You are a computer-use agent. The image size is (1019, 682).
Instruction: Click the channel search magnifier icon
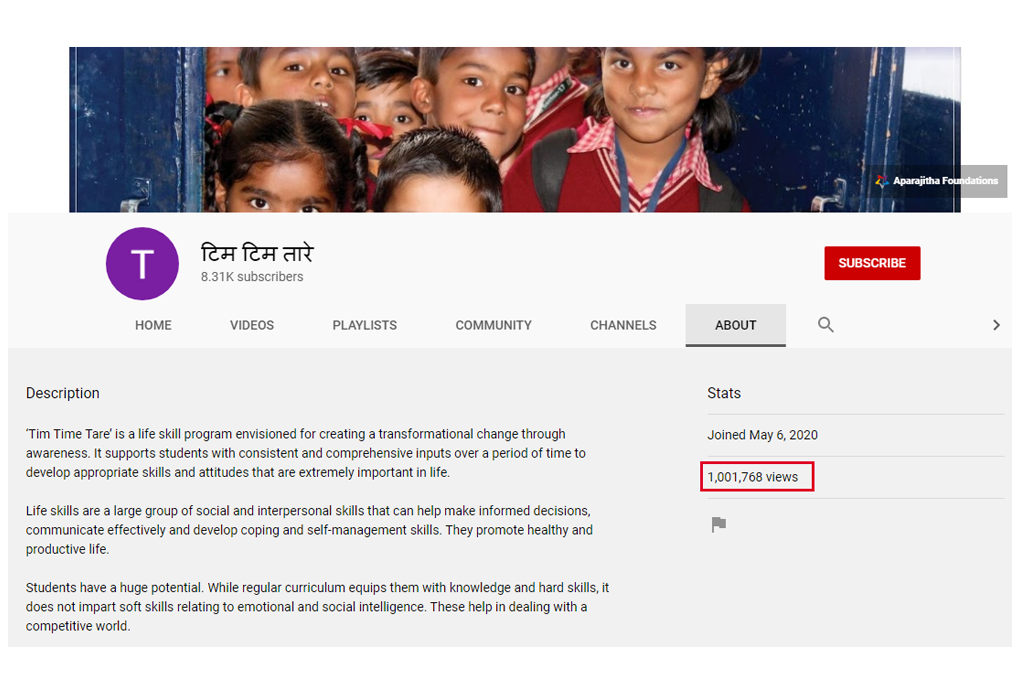coord(825,324)
